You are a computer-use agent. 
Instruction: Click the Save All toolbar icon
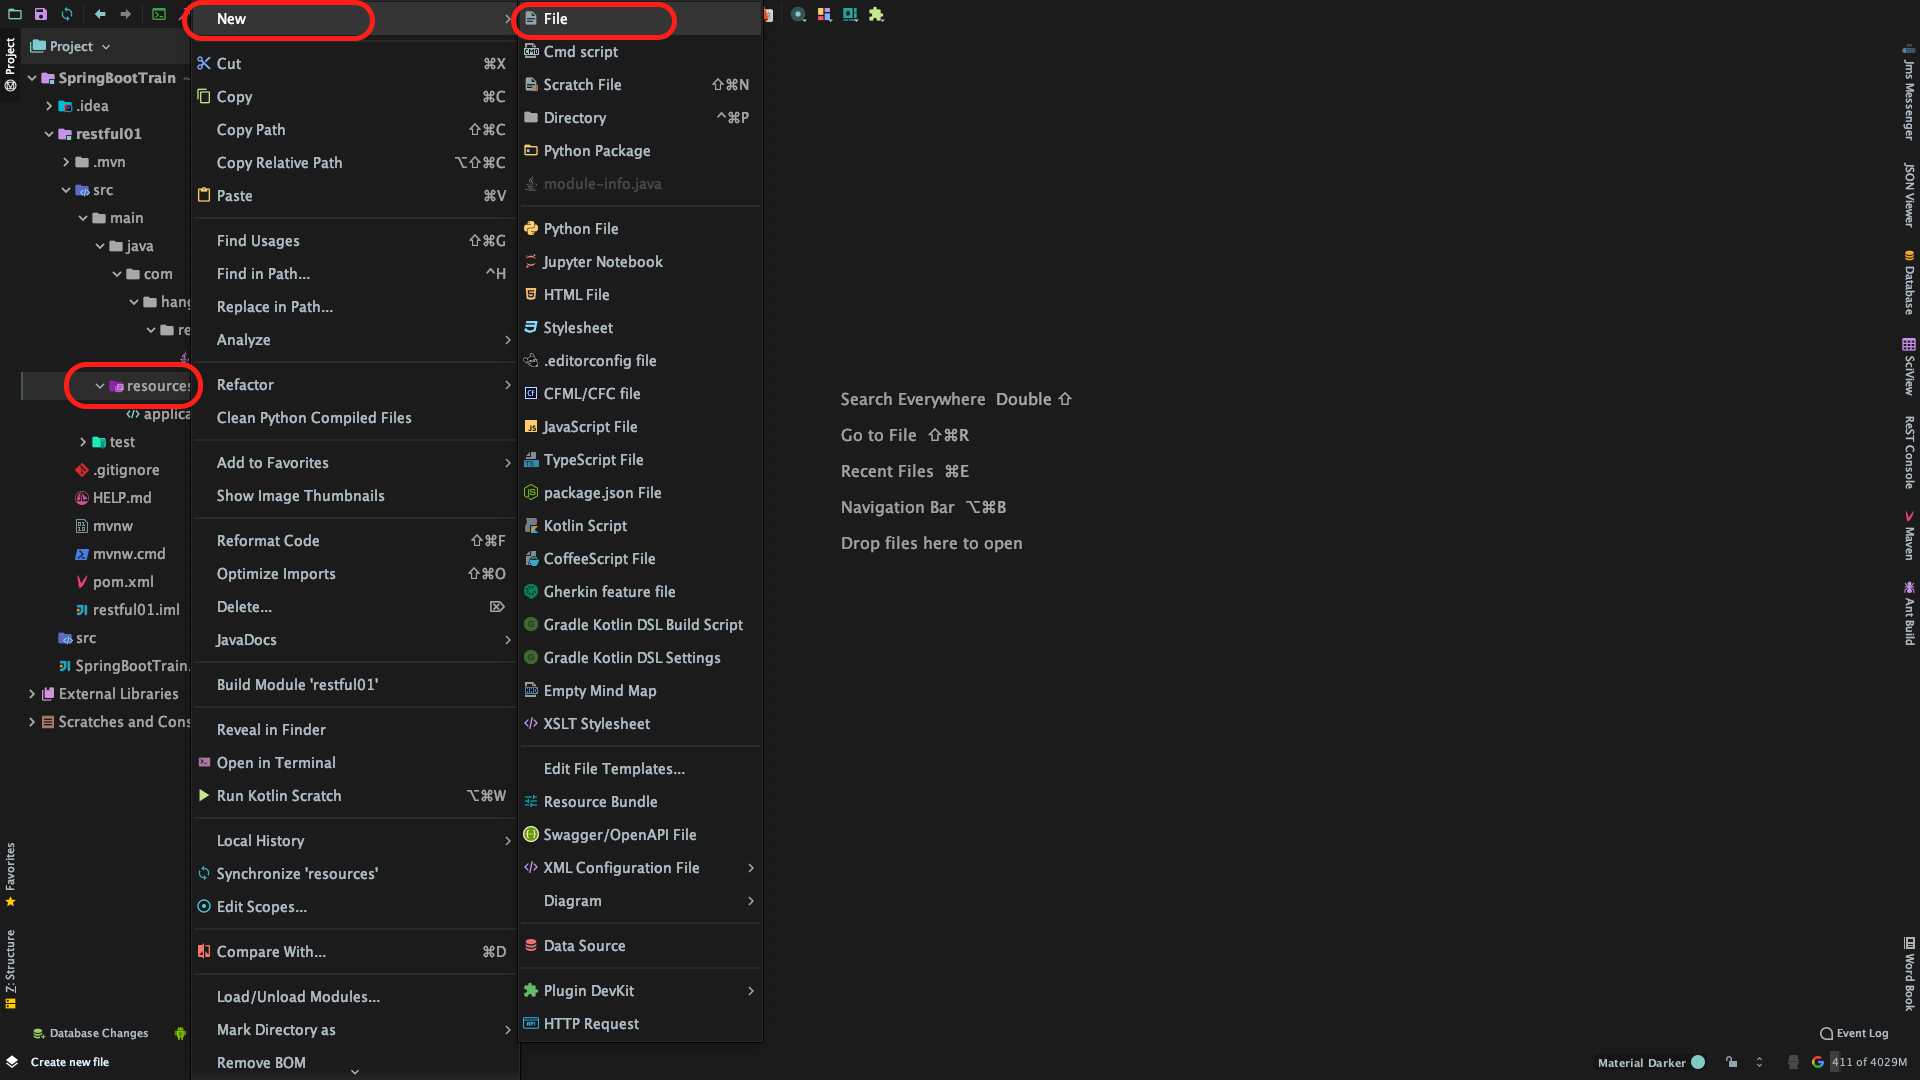tap(41, 14)
